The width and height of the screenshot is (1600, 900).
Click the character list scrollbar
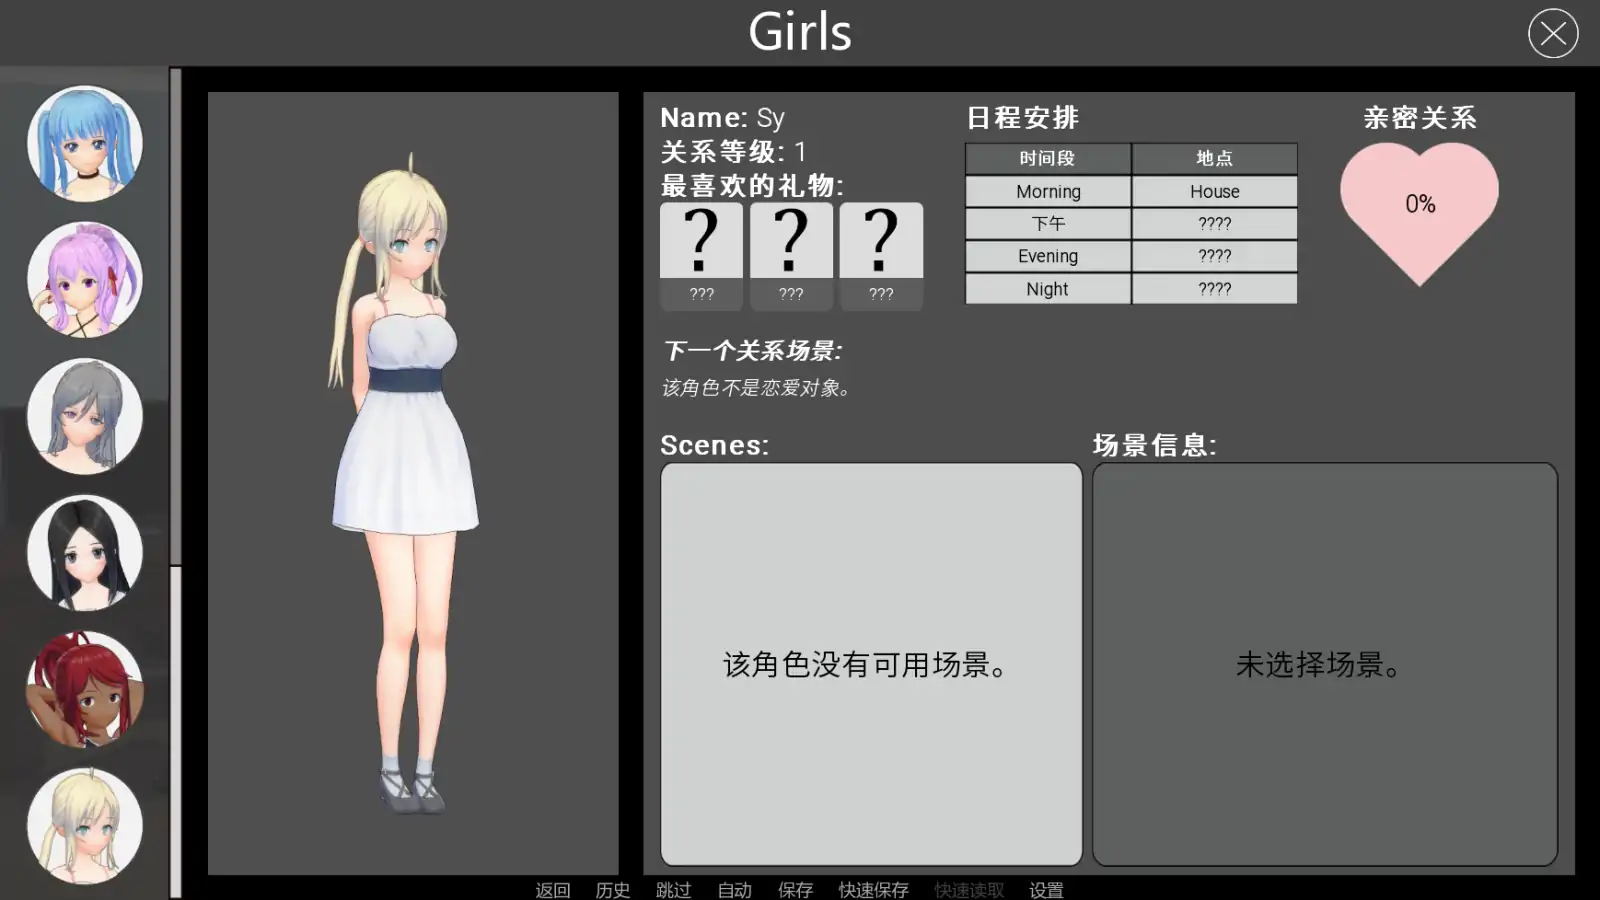click(x=176, y=320)
